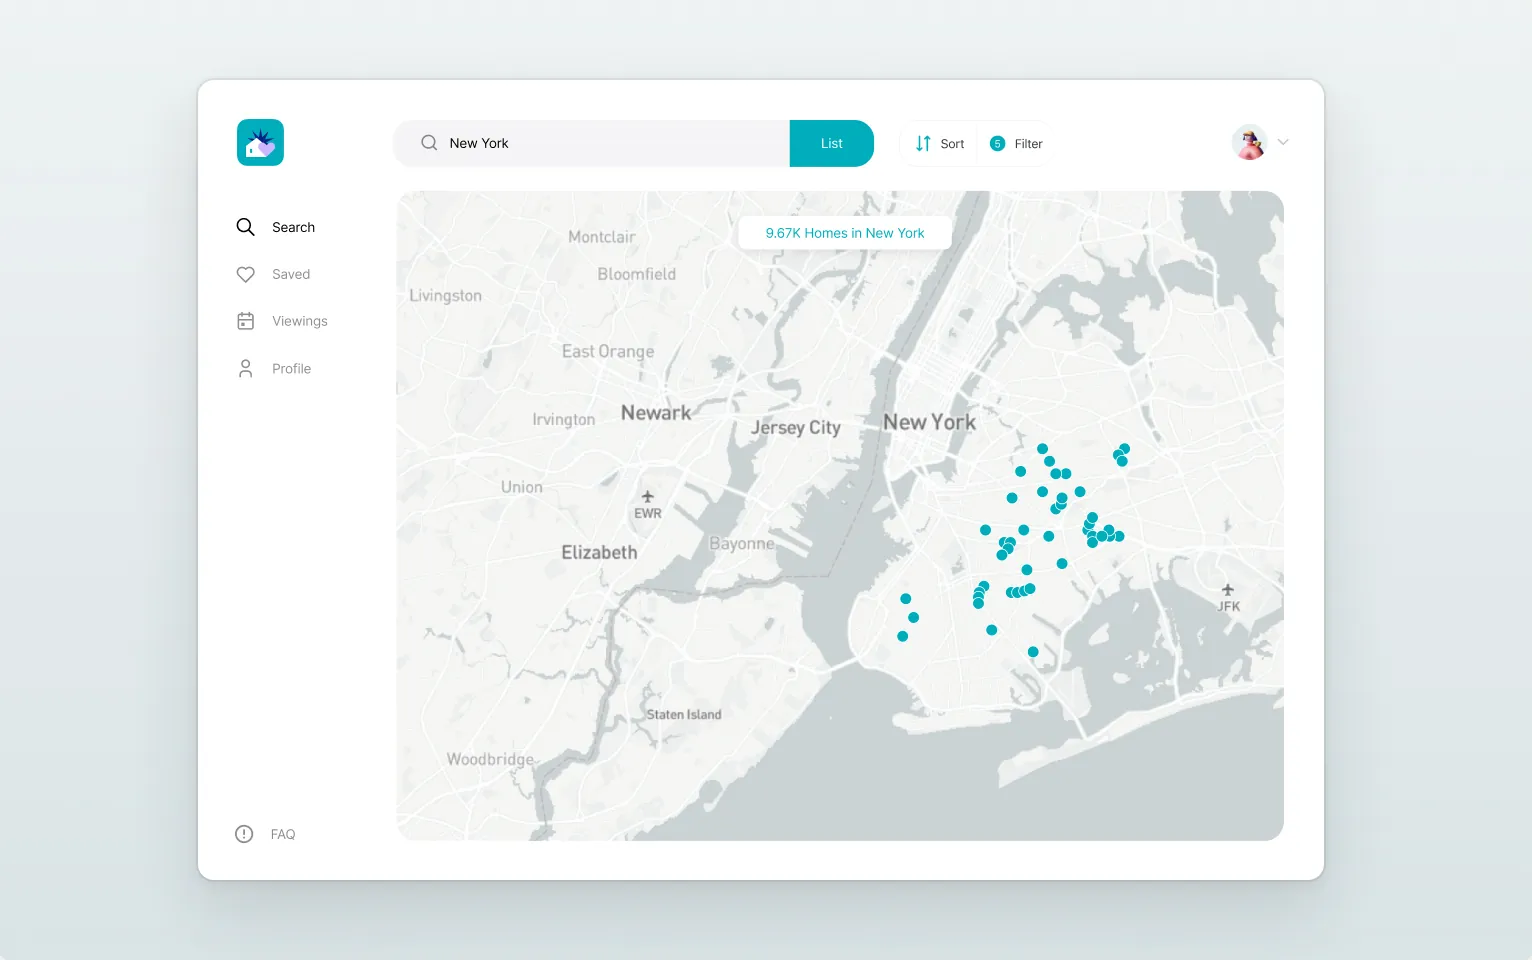This screenshot has height=960, width=1532.
Task: Click the Saved heart icon
Action: pos(245,274)
